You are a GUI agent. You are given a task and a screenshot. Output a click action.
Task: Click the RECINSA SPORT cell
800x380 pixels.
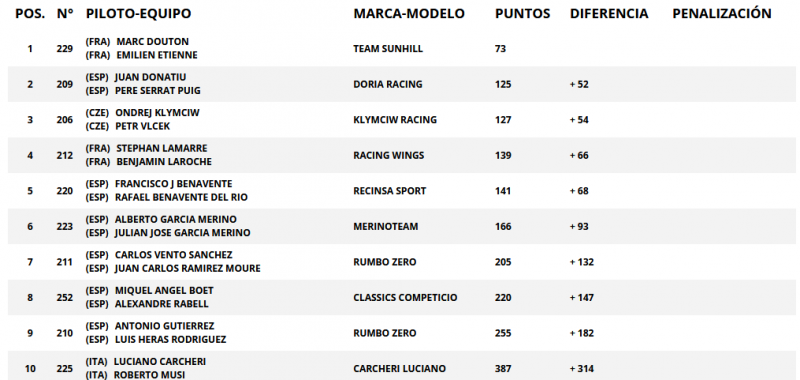(389, 191)
